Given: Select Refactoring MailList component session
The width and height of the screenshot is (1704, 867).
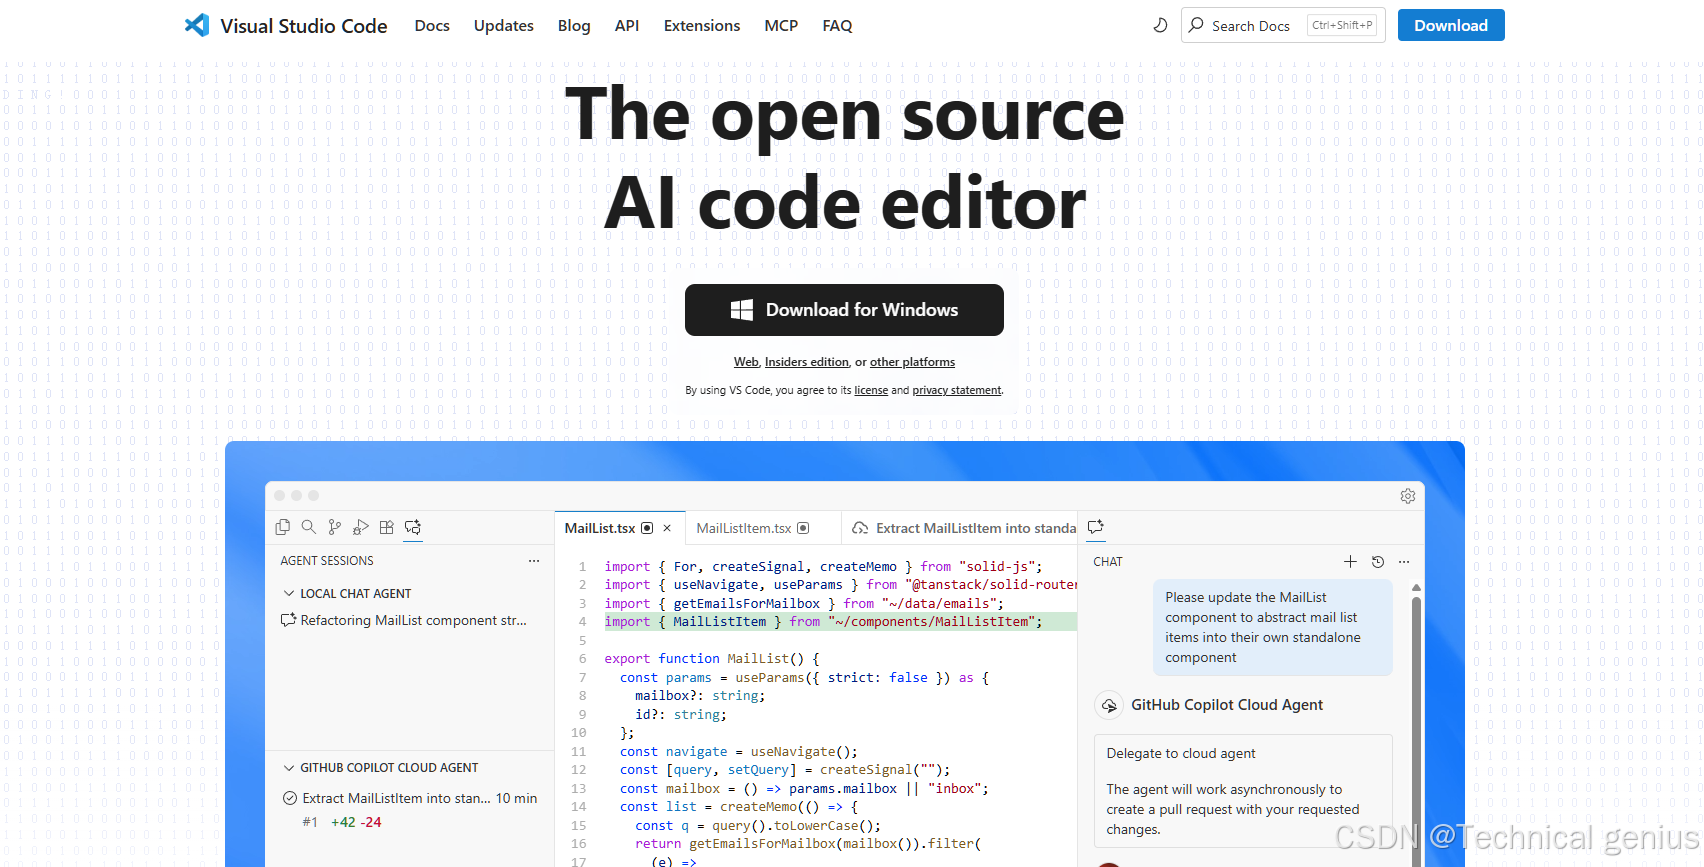Looking at the screenshot, I should point(404,620).
